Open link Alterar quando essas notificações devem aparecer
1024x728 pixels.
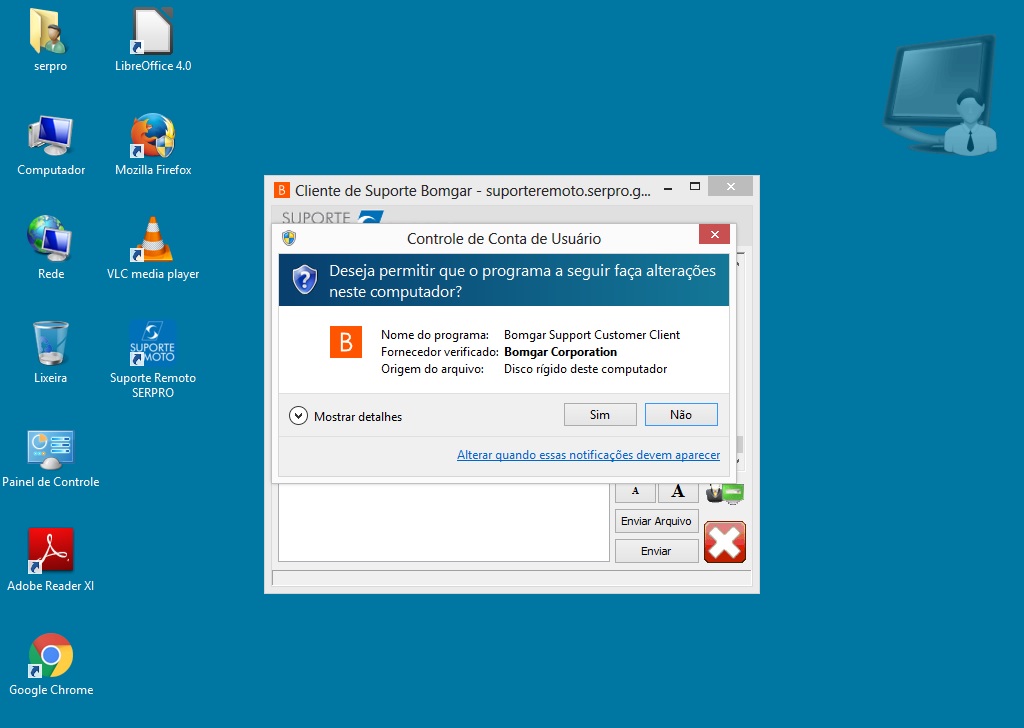tap(588, 455)
